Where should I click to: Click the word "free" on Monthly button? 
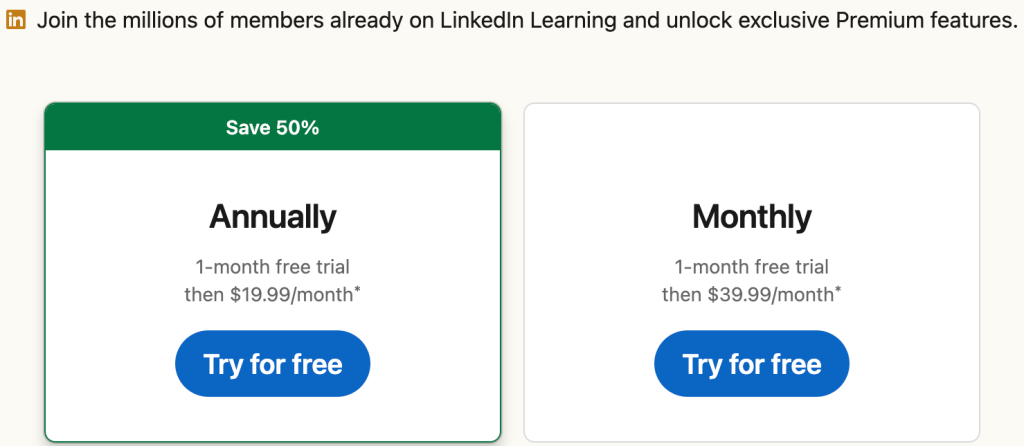point(793,364)
